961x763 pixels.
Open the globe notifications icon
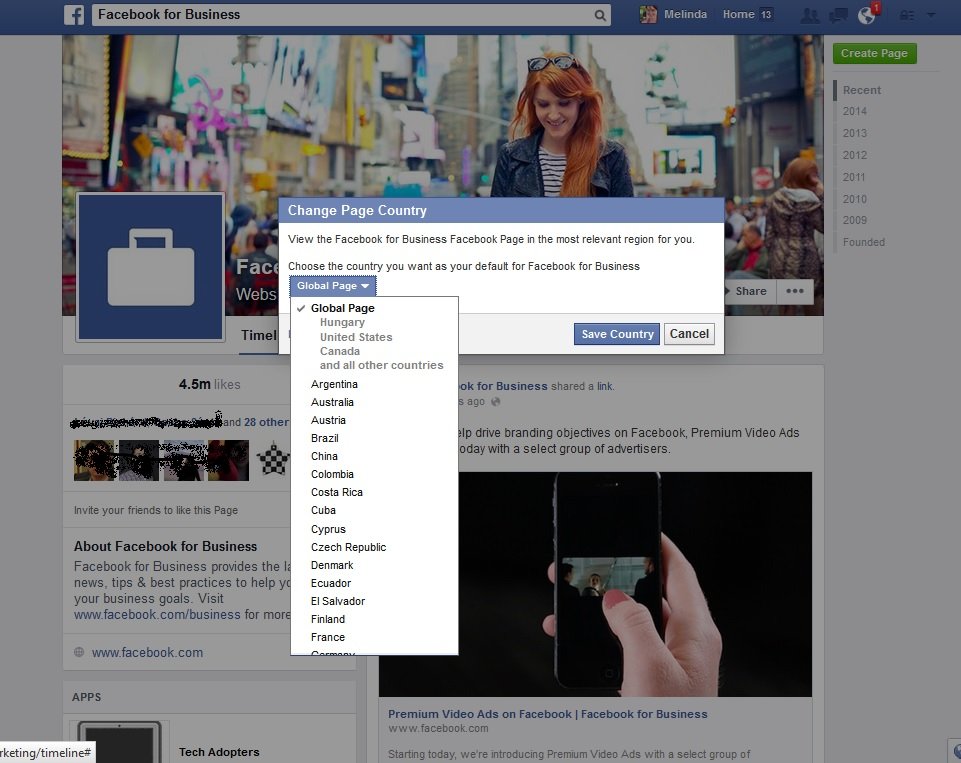pyautogui.click(x=867, y=15)
